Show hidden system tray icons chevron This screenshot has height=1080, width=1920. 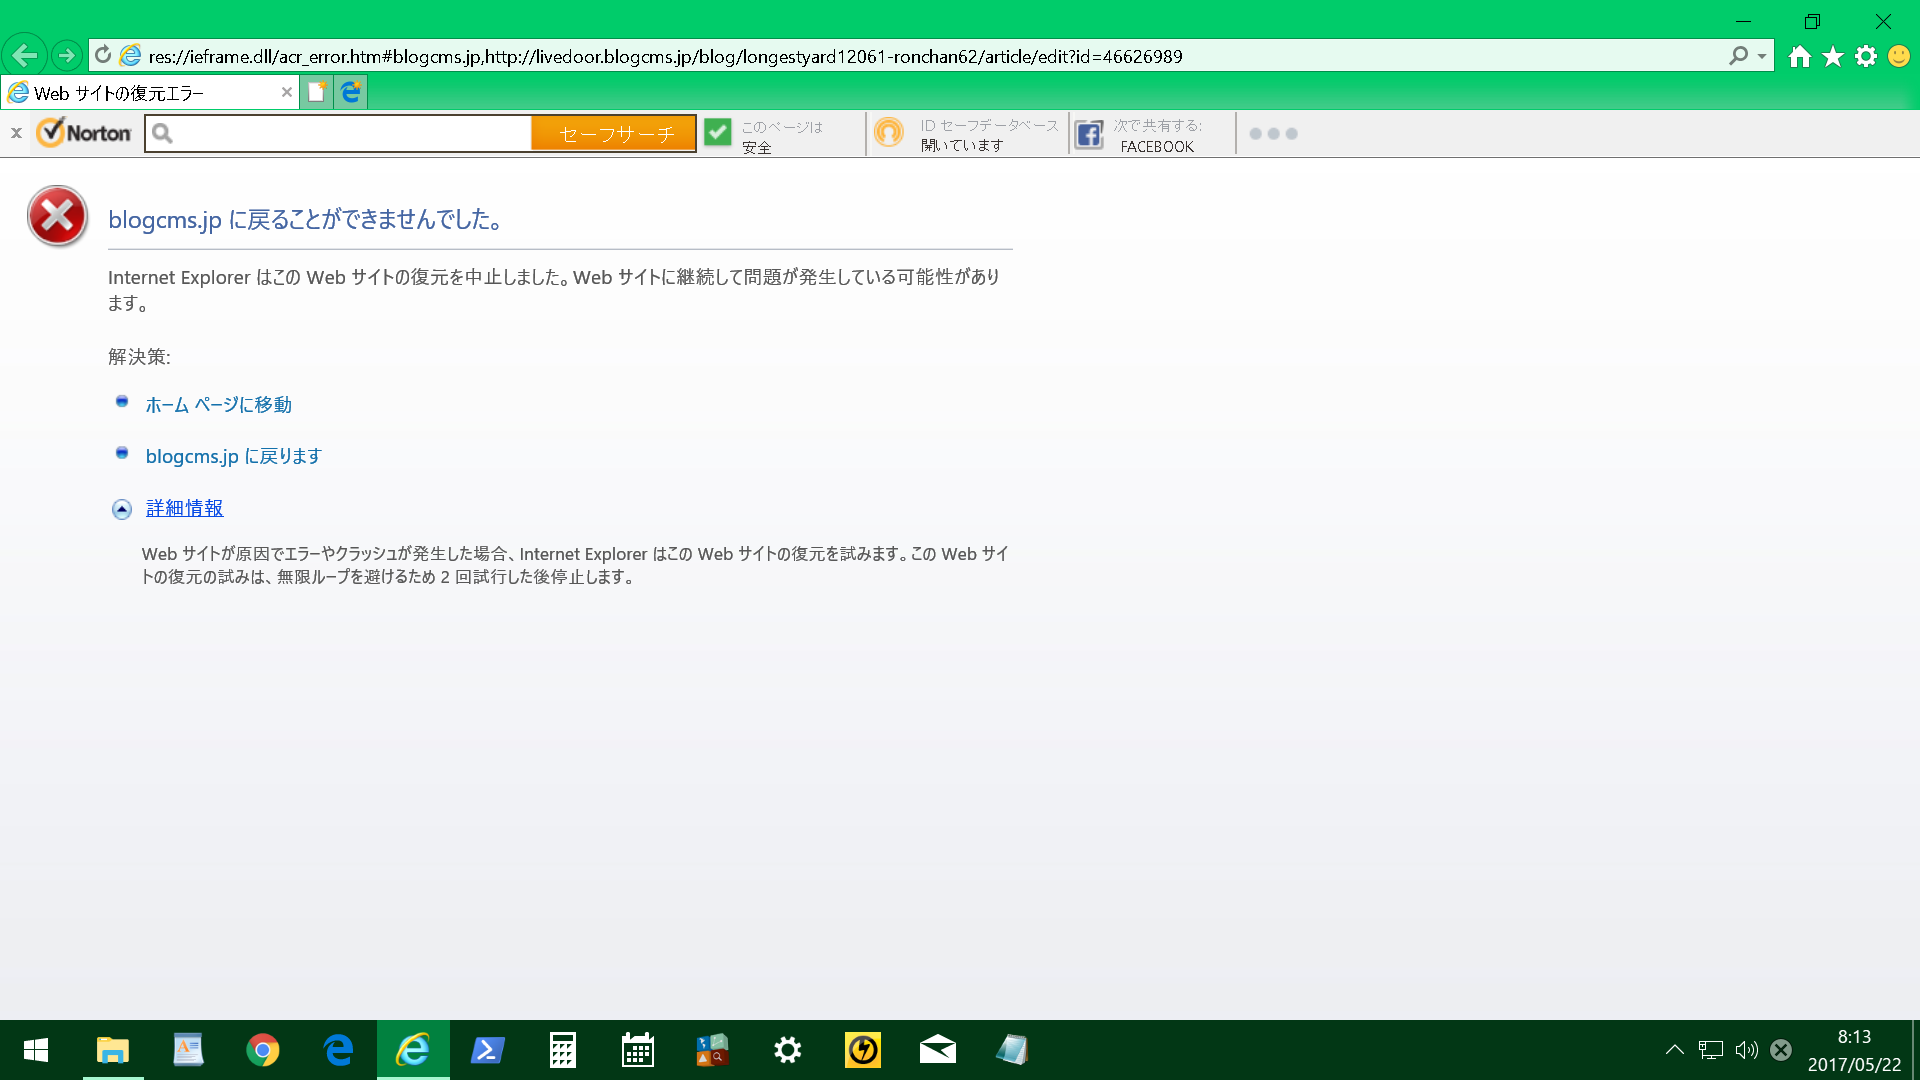pos(1674,1050)
